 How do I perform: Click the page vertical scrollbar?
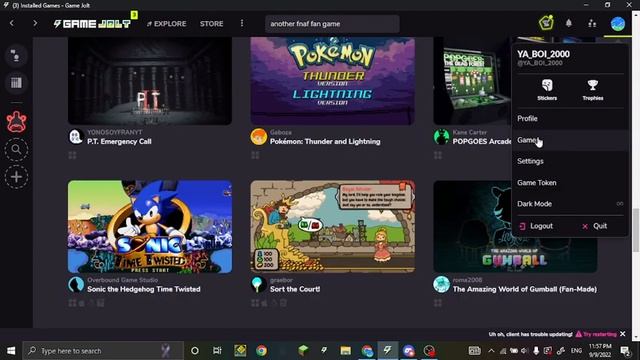(x=636, y=229)
